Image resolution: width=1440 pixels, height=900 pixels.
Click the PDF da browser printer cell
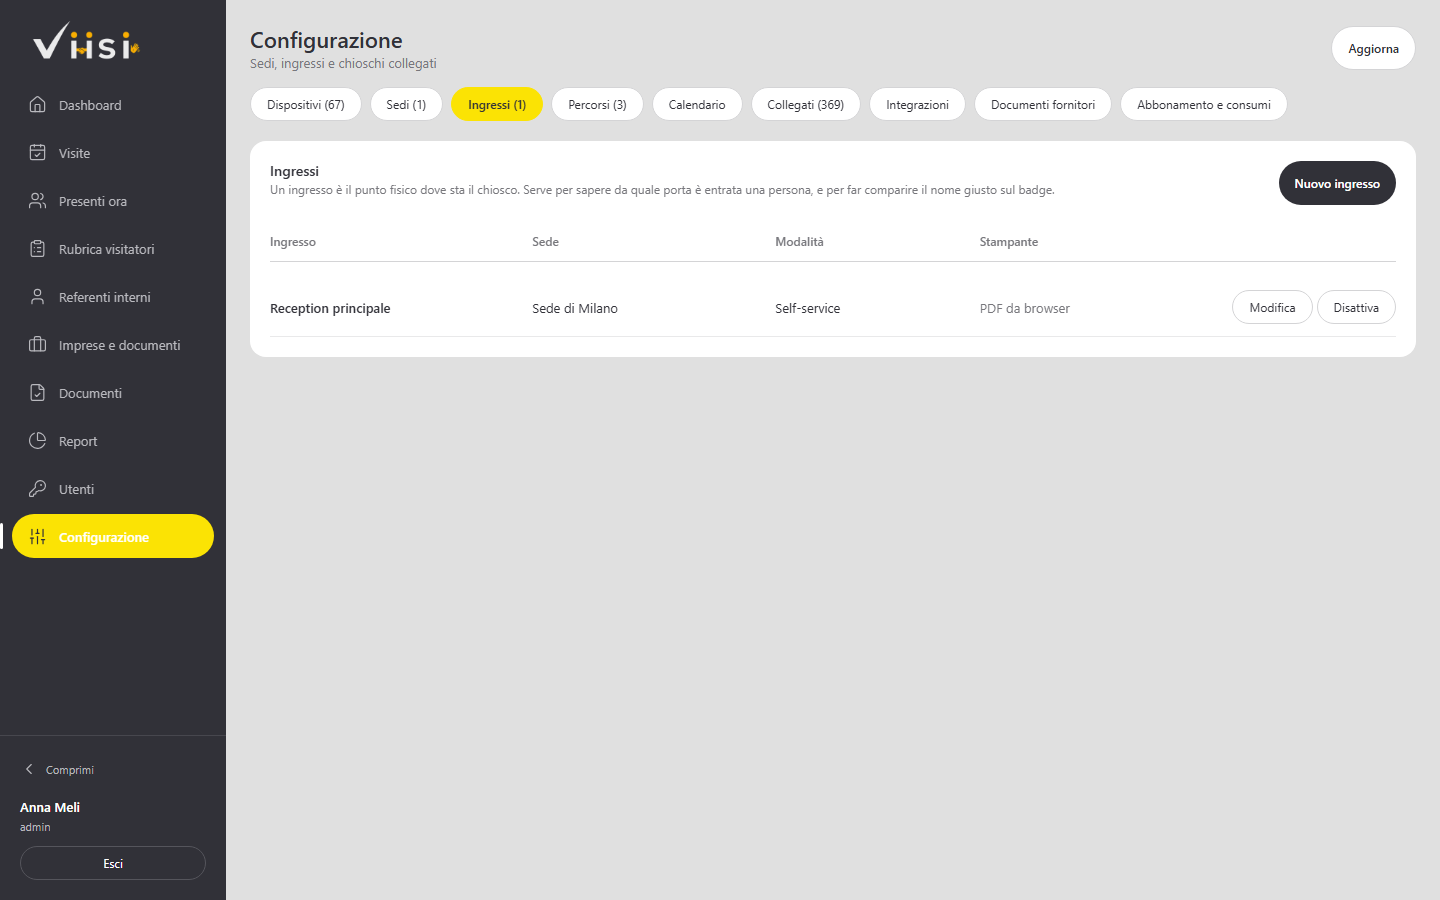click(x=1025, y=308)
